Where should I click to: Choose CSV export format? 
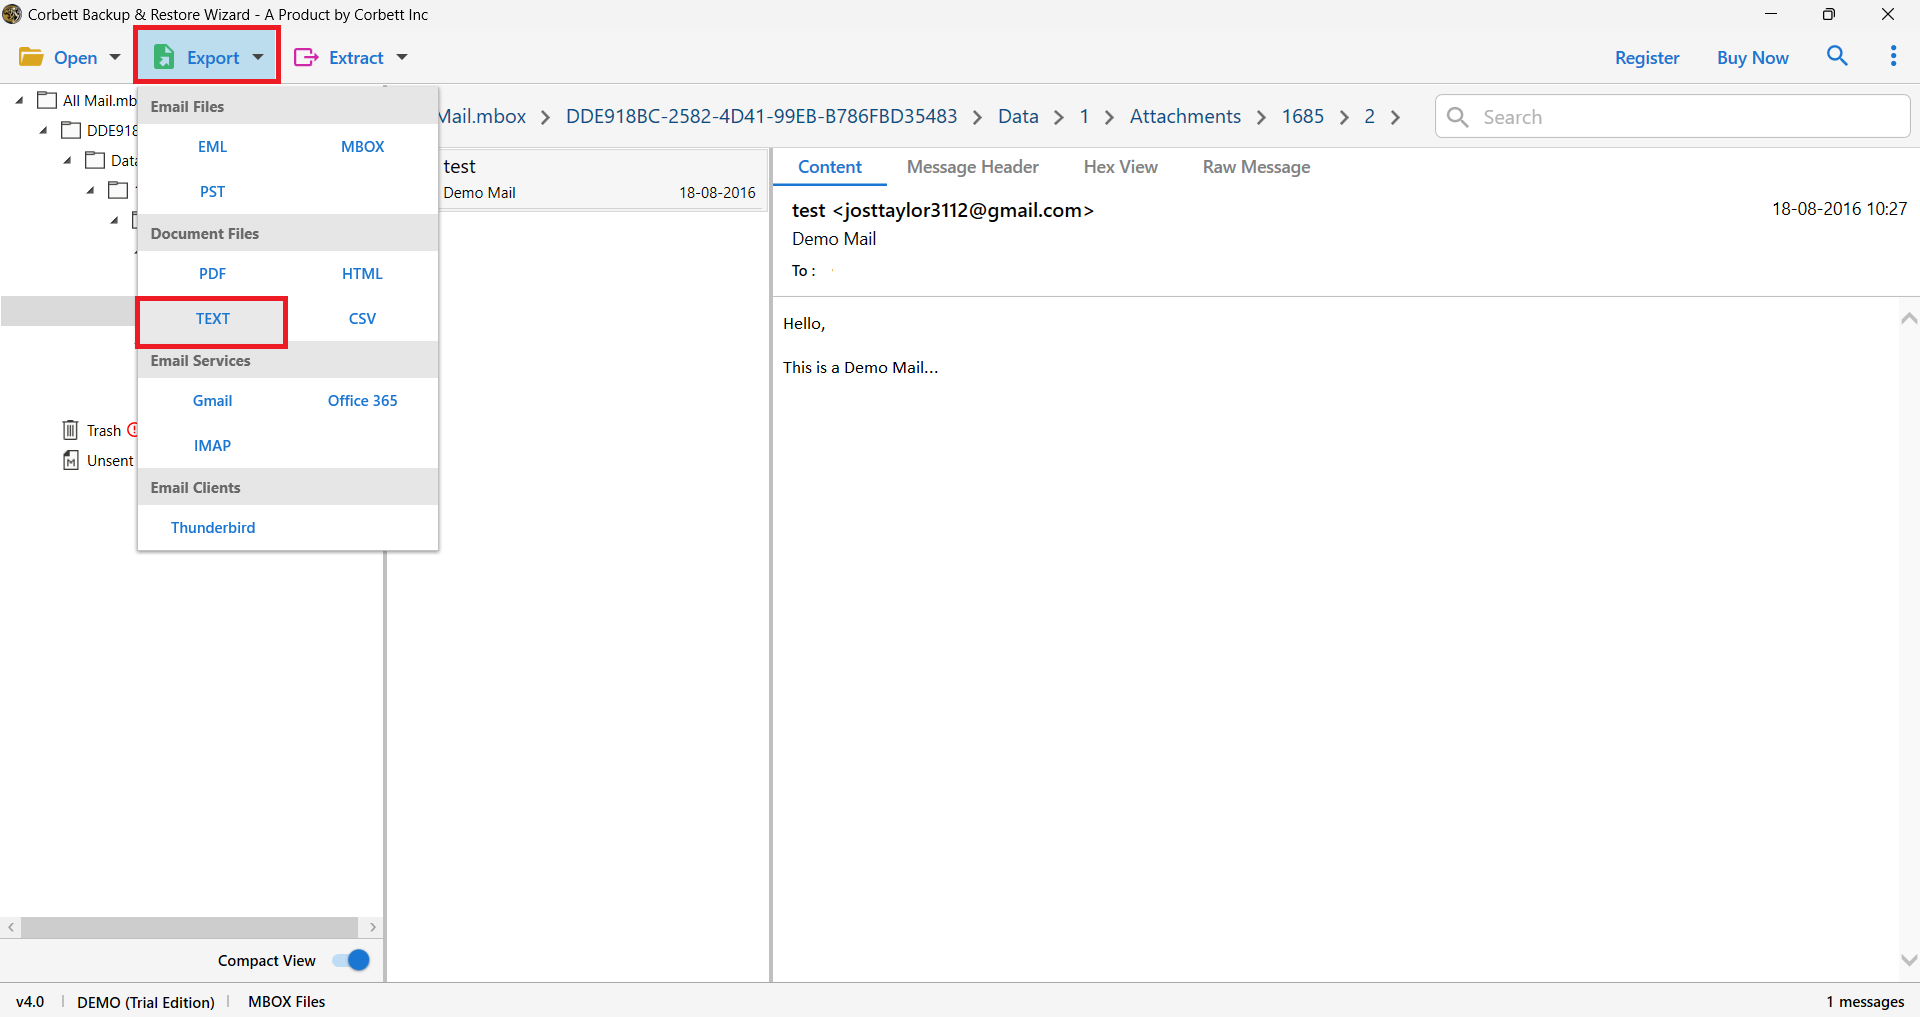(362, 318)
